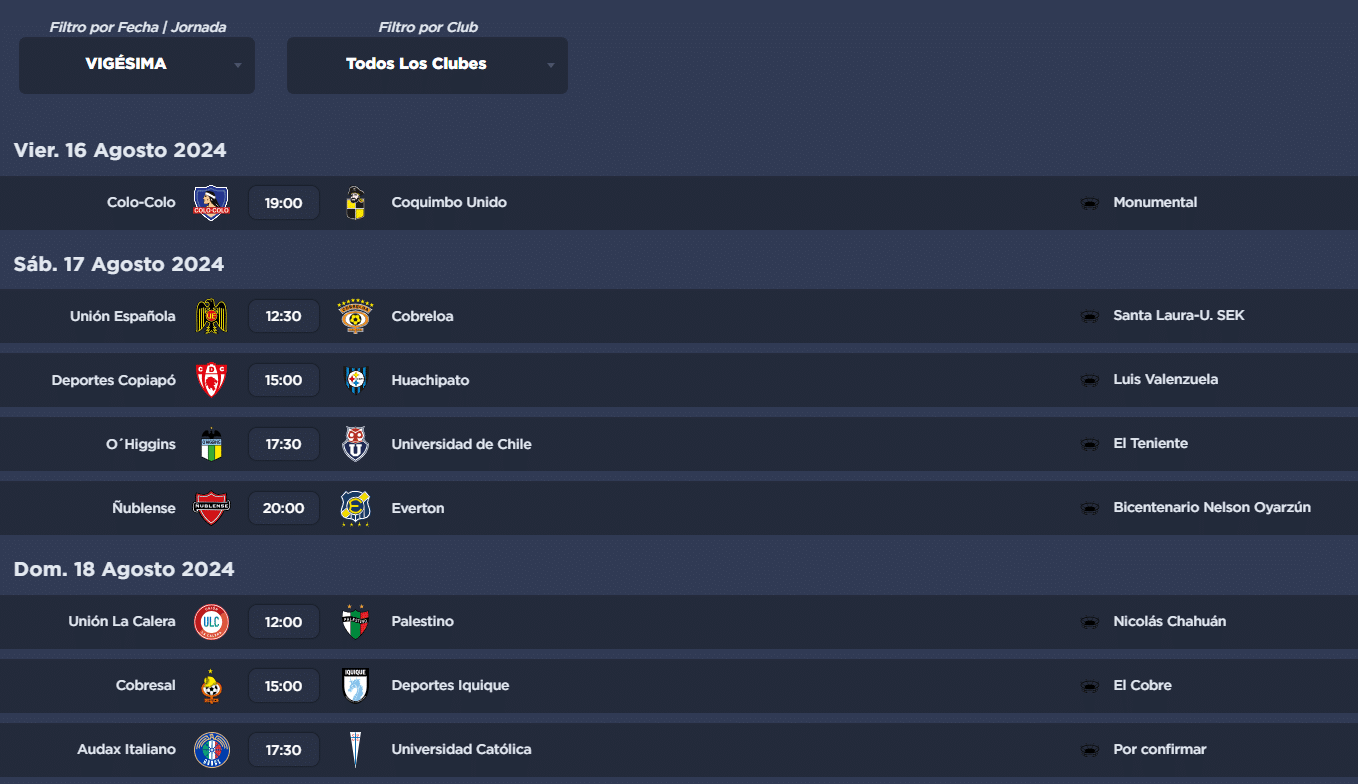Viewport: 1358px width, 784px height.
Task: Click the Palestino club crest
Action: click(355, 621)
